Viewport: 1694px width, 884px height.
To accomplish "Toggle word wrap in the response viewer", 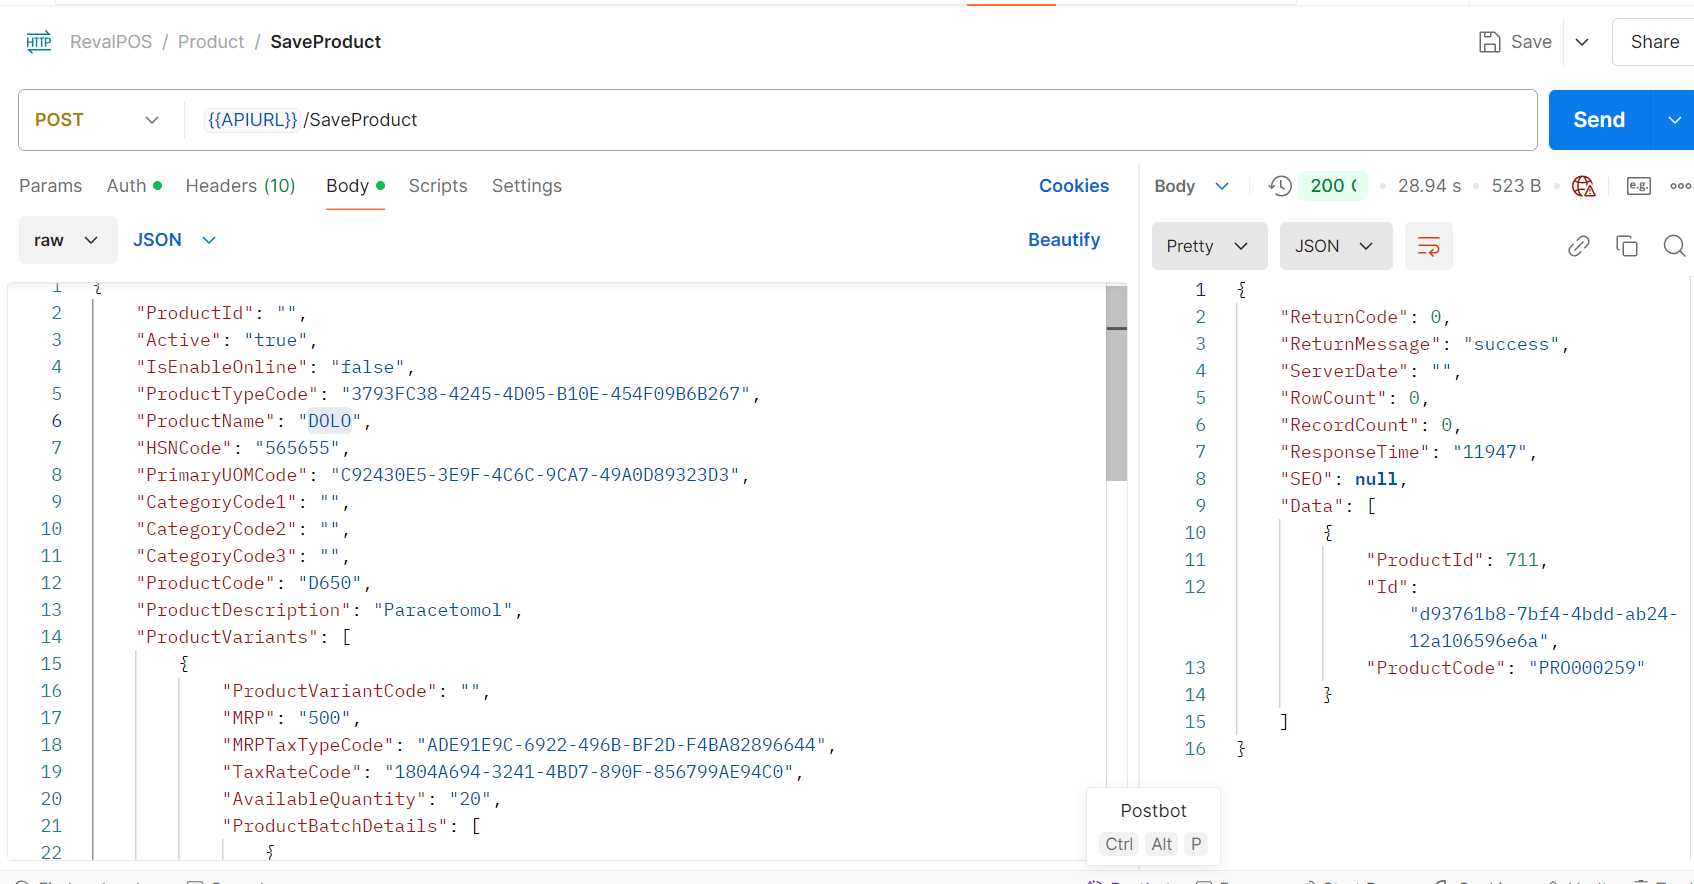I will pos(1428,246).
